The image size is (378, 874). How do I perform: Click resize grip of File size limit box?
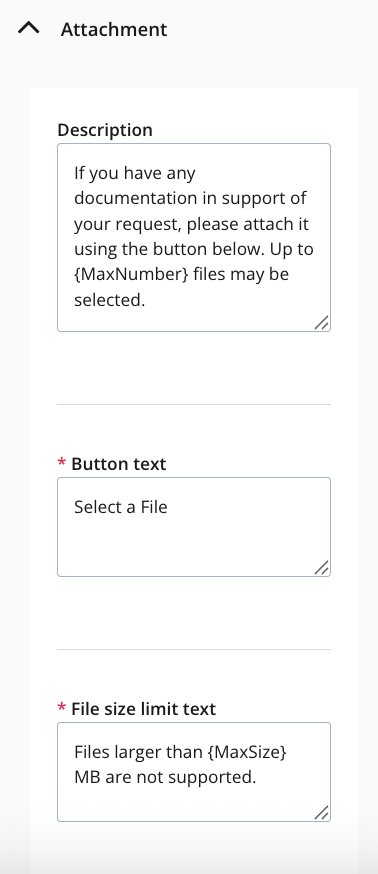(x=322, y=813)
